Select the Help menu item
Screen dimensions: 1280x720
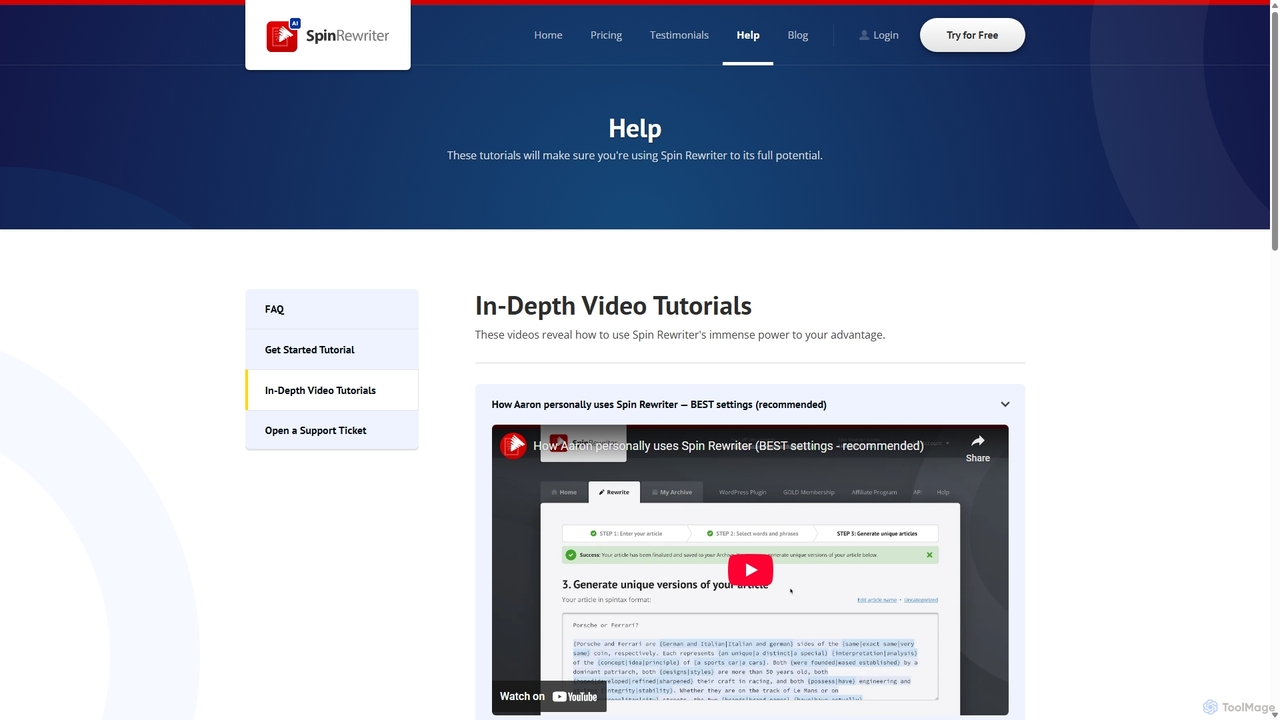click(x=748, y=35)
